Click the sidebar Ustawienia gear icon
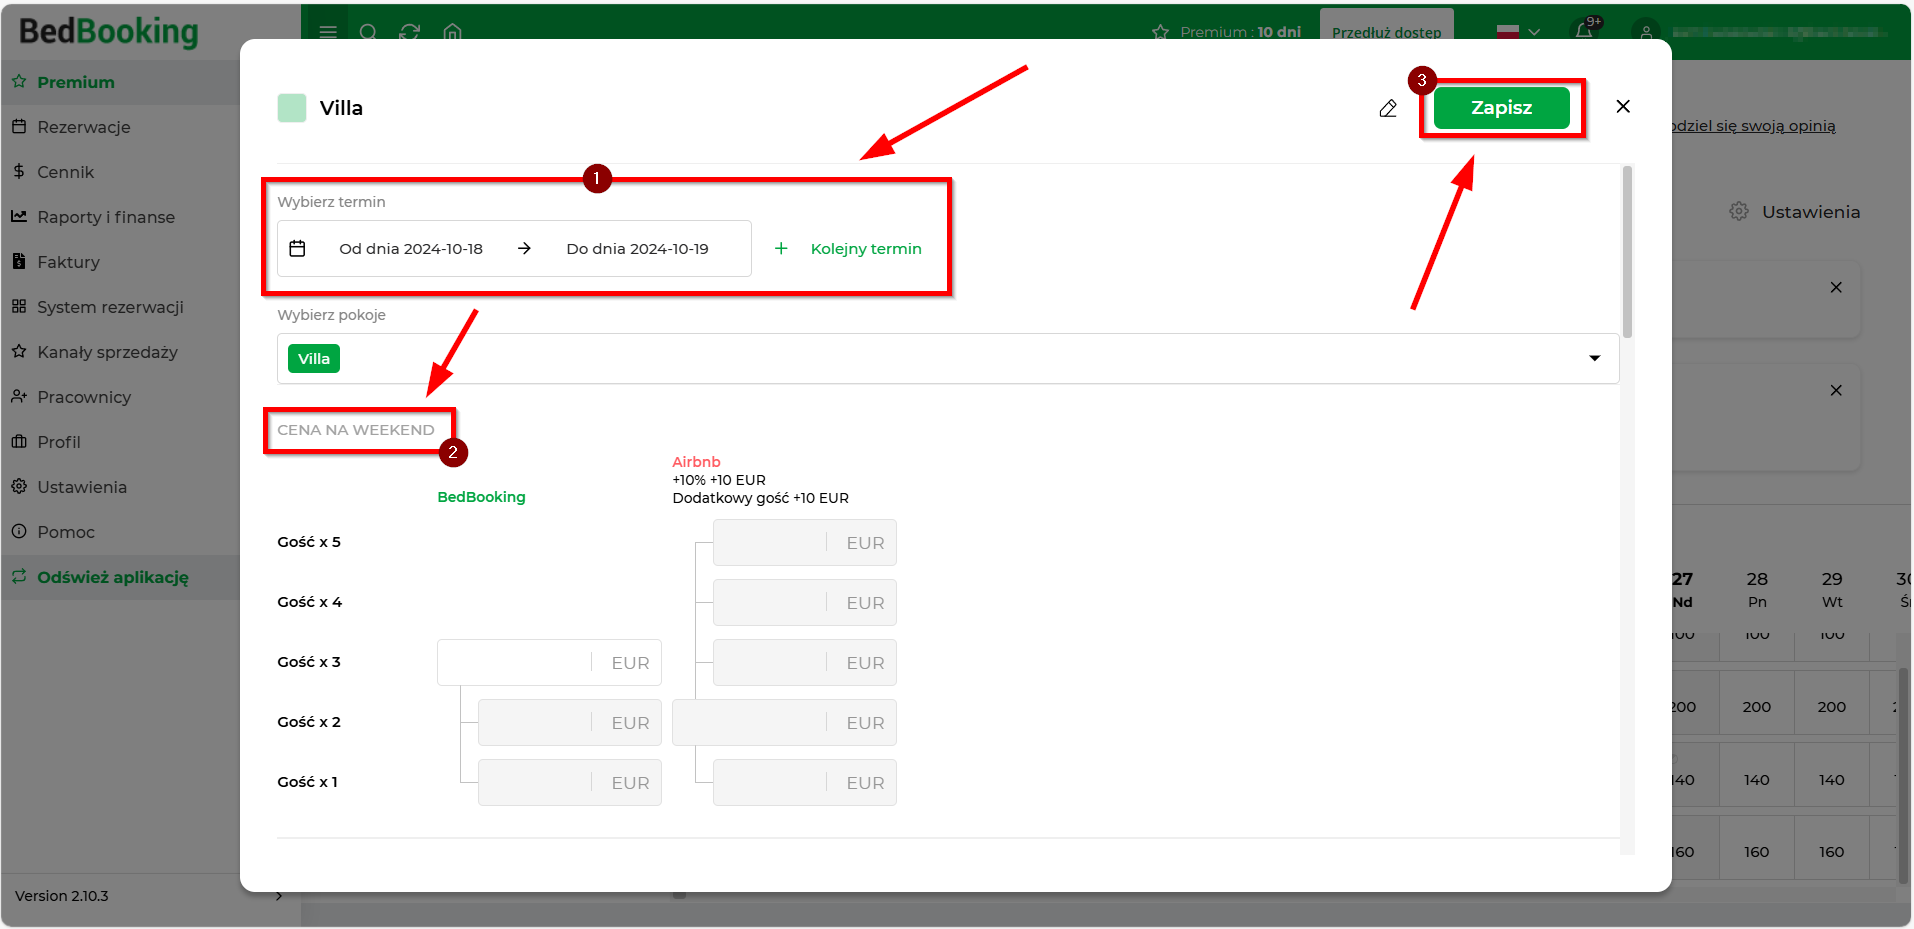Image resolution: width=1914 pixels, height=929 pixels. coord(19,486)
